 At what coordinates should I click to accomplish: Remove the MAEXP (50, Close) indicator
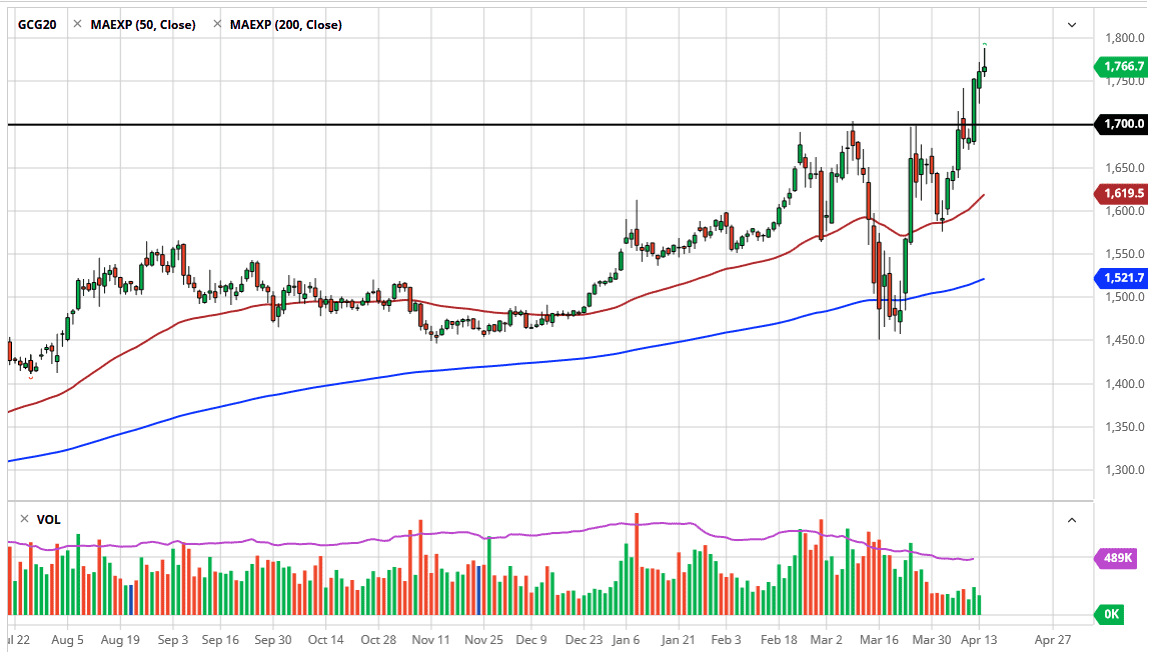coord(76,24)
